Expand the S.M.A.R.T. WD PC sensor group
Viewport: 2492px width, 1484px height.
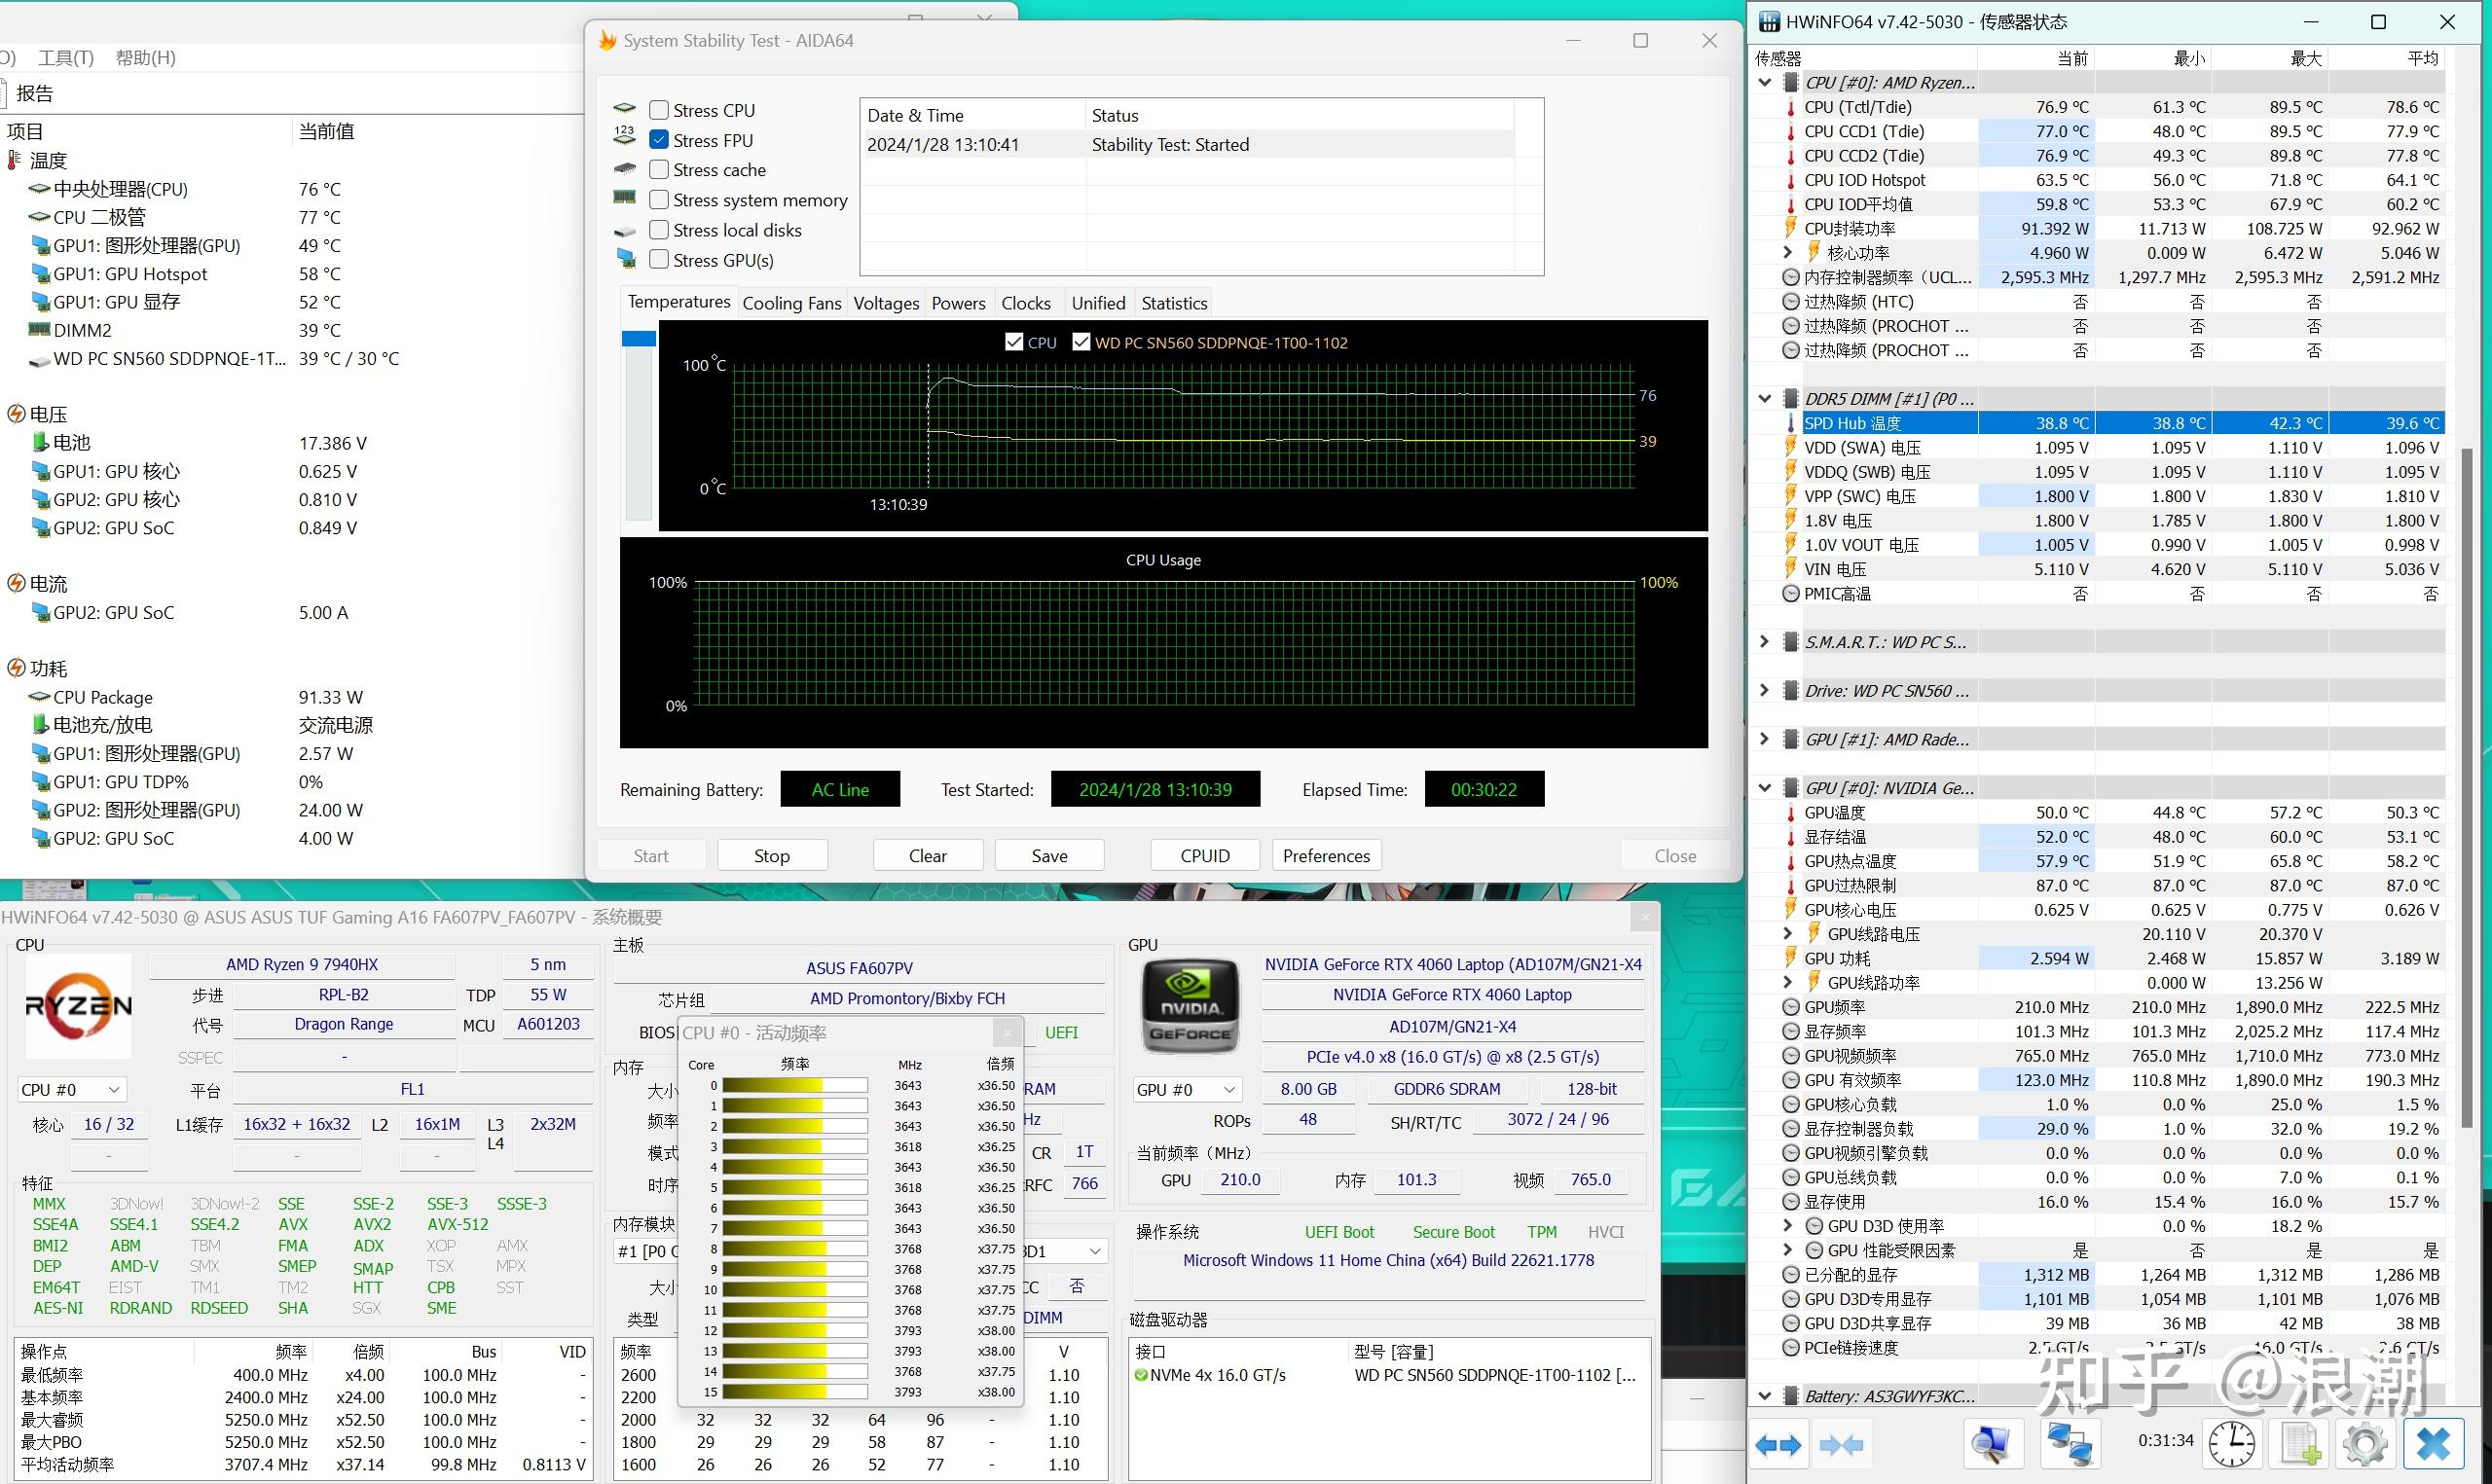[x=1765, y=642]
